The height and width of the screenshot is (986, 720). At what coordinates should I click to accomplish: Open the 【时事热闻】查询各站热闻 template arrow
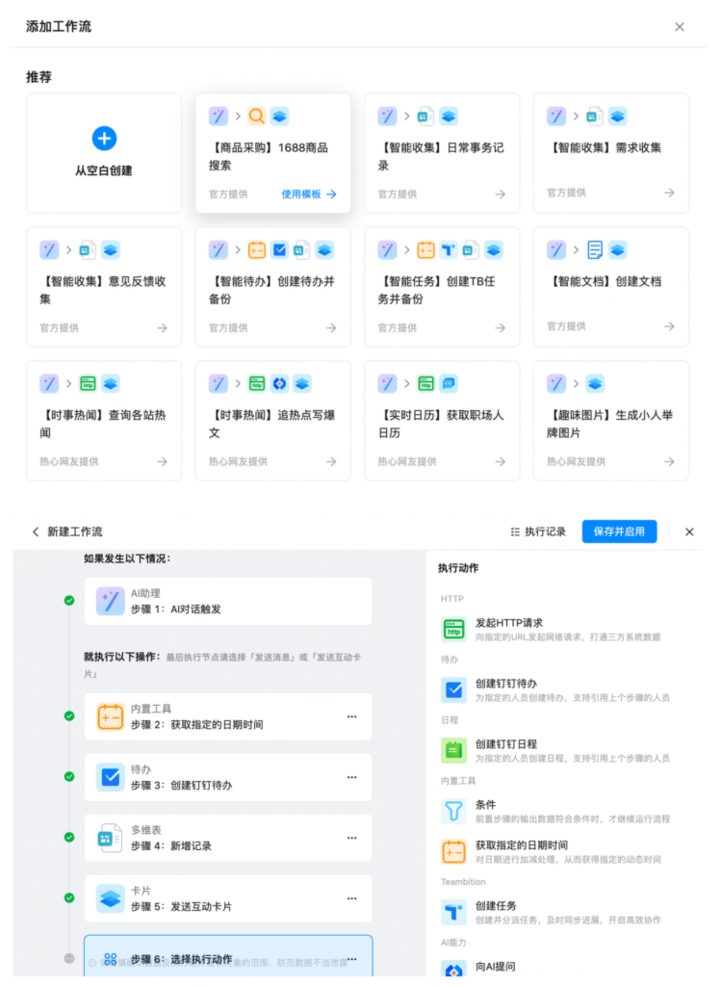(x=162, y=462)
